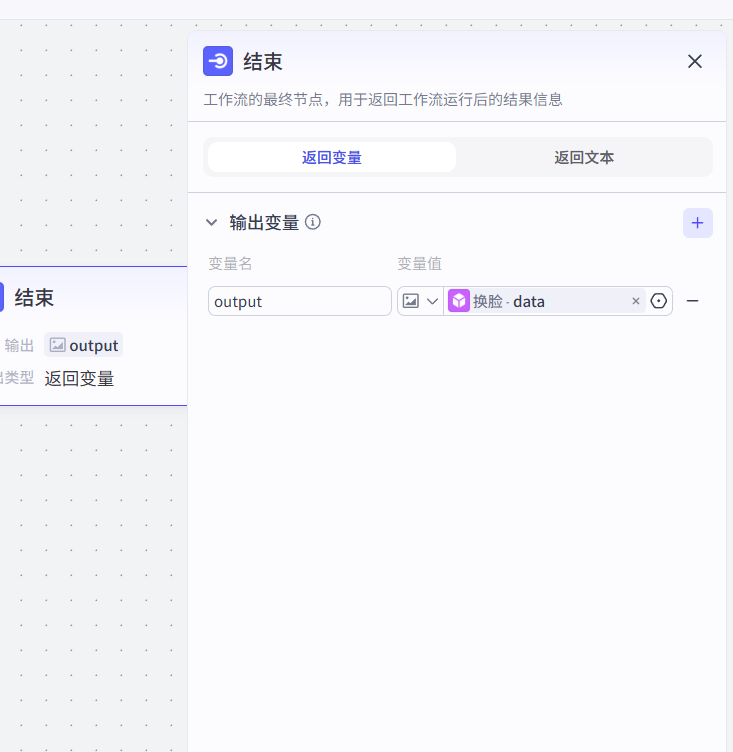733x752 pixels.
Task: Open the variable selector hexagon icon
Action: click(x=659, y=301)
